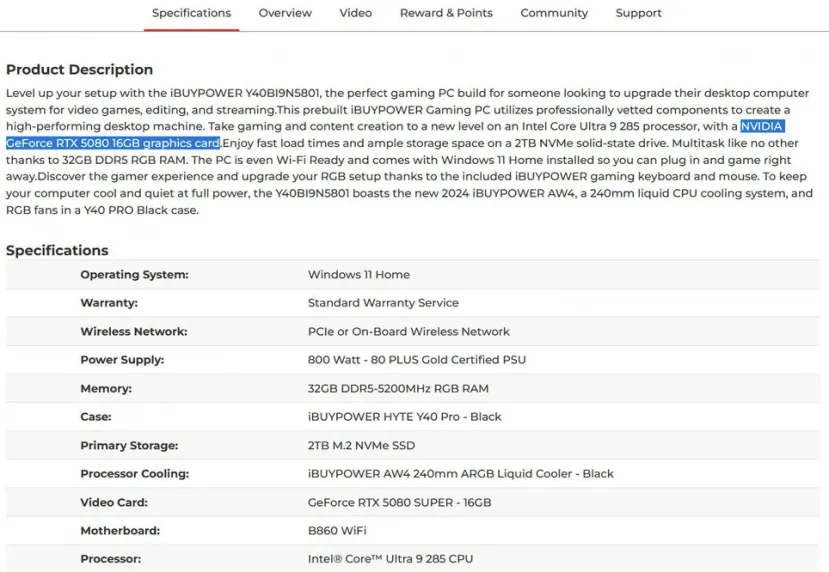Click the 'Primary Storage:' label
This screenshot has height=572, width=829.
tap(129, 446)
